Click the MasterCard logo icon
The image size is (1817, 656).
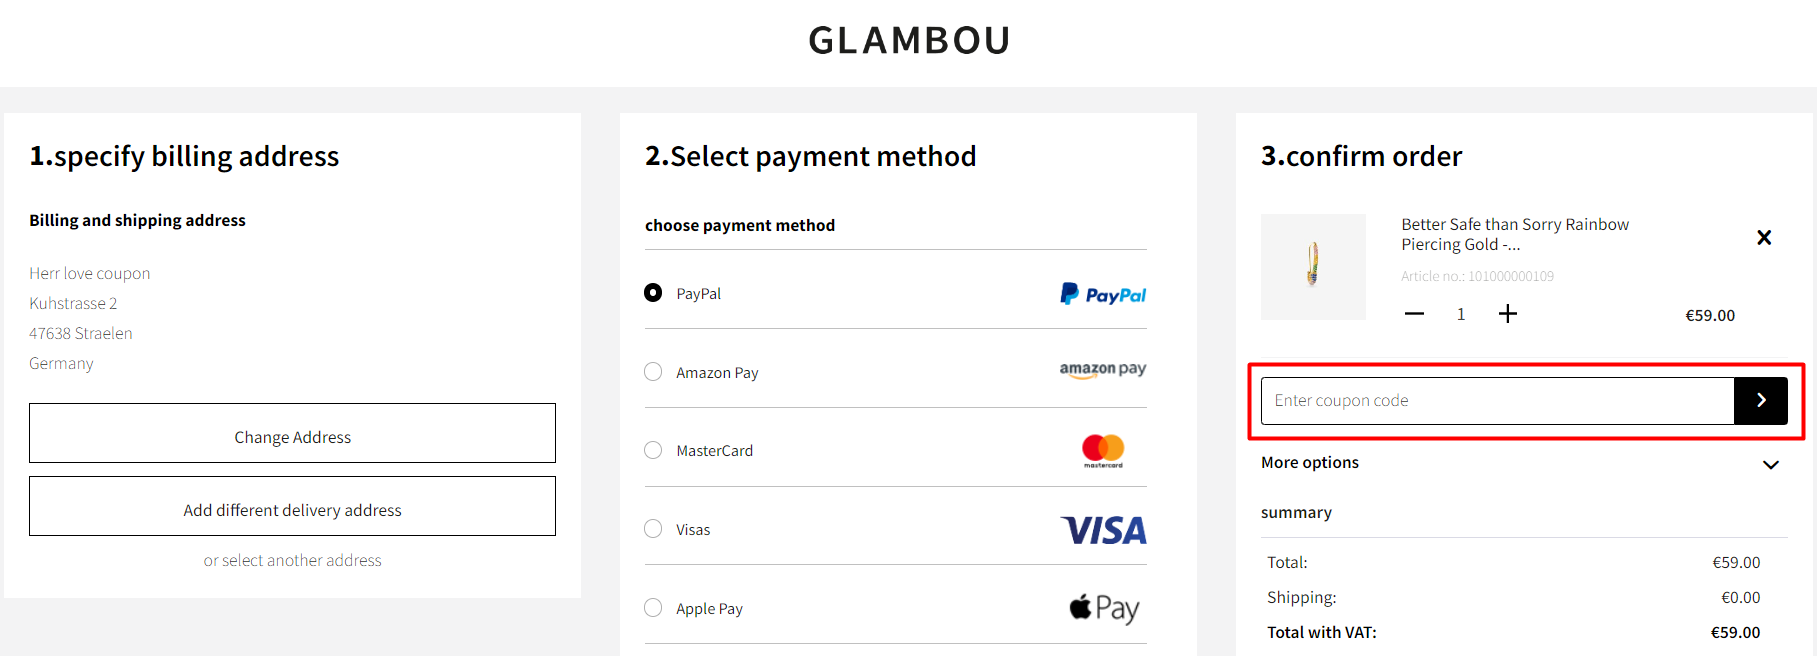(x=1103, y=451)
